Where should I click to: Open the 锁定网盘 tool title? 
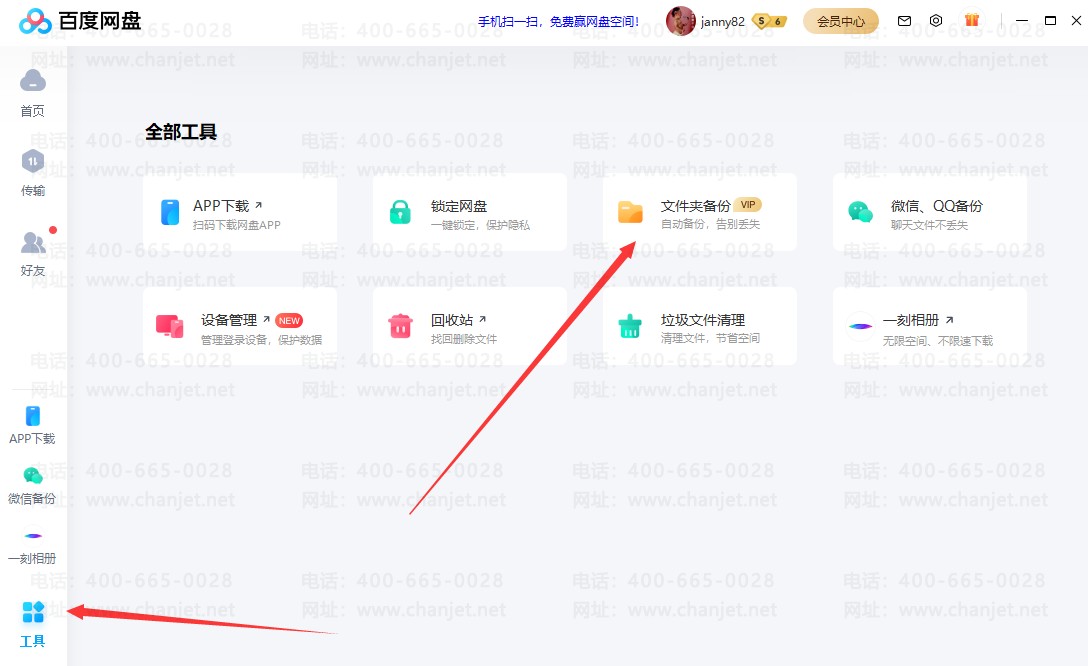pos(459,206)
